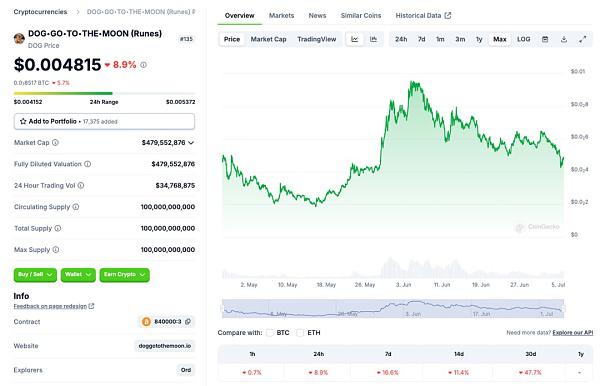Open the Similar Coins tab
Screen dimensions: 600x386
[x=361, y=16]
